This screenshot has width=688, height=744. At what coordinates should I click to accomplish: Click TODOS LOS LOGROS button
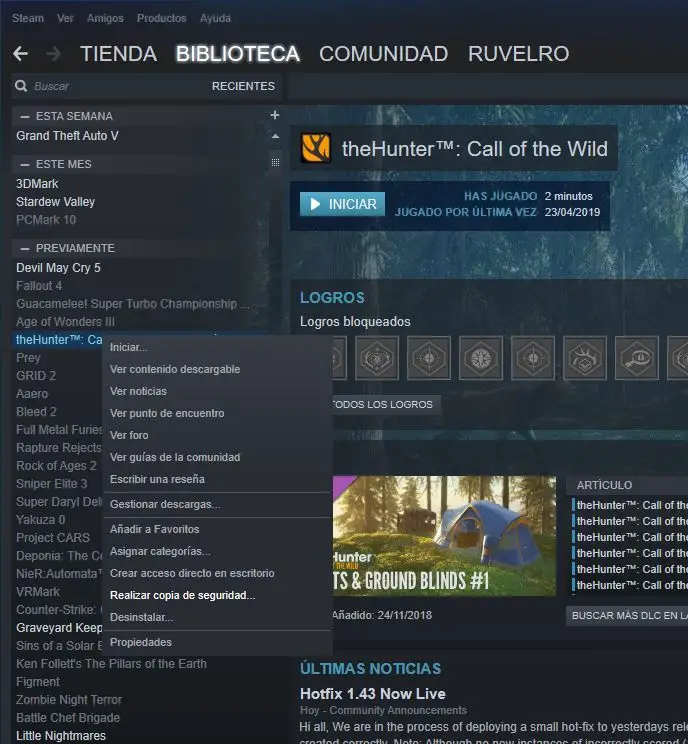(x=386, y=405)
